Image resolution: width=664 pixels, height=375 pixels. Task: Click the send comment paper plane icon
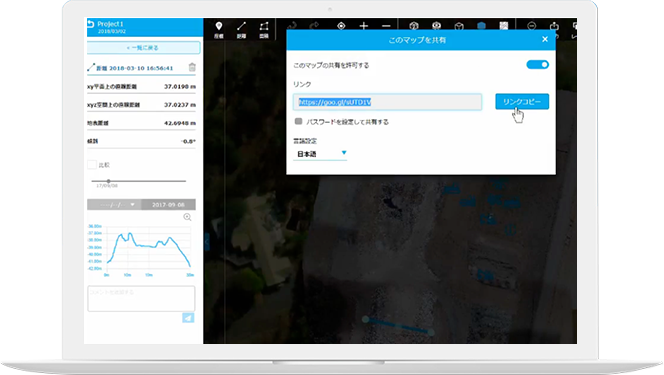[x=188, y=318]
